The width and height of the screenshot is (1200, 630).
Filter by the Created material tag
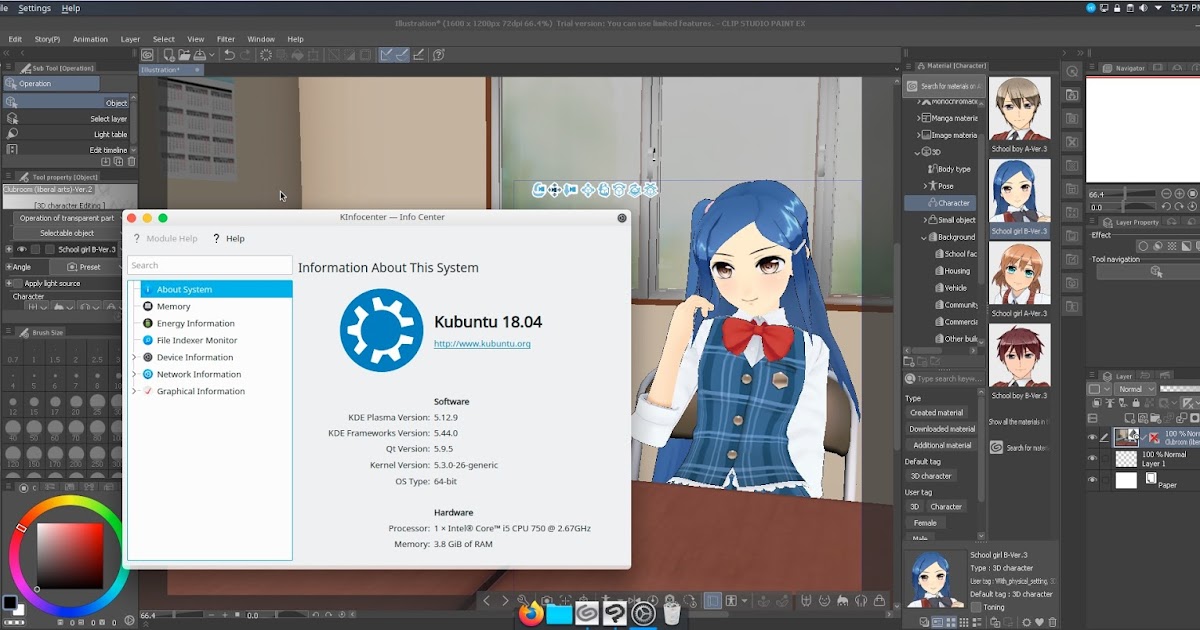point(937,412)
